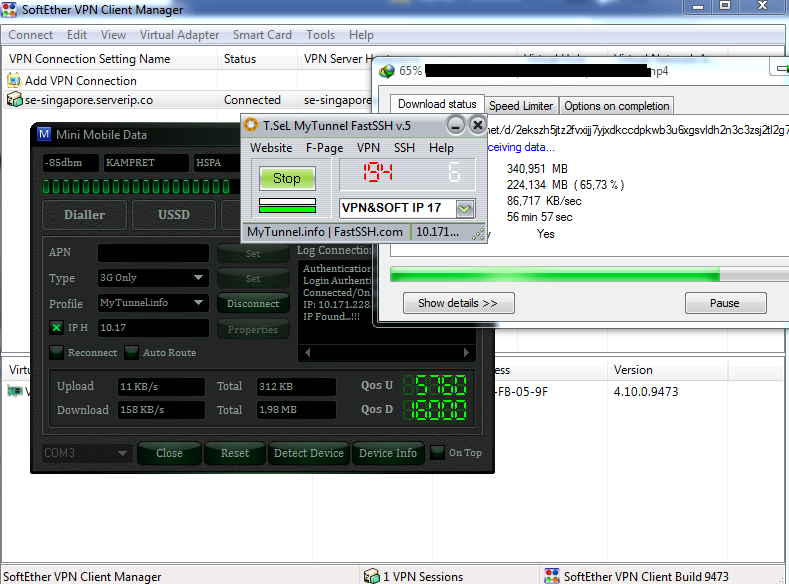Click the virtual network adapter icon
Image resolution: width=789 pixels, height=584 pixels.
[x=15, y=391]
